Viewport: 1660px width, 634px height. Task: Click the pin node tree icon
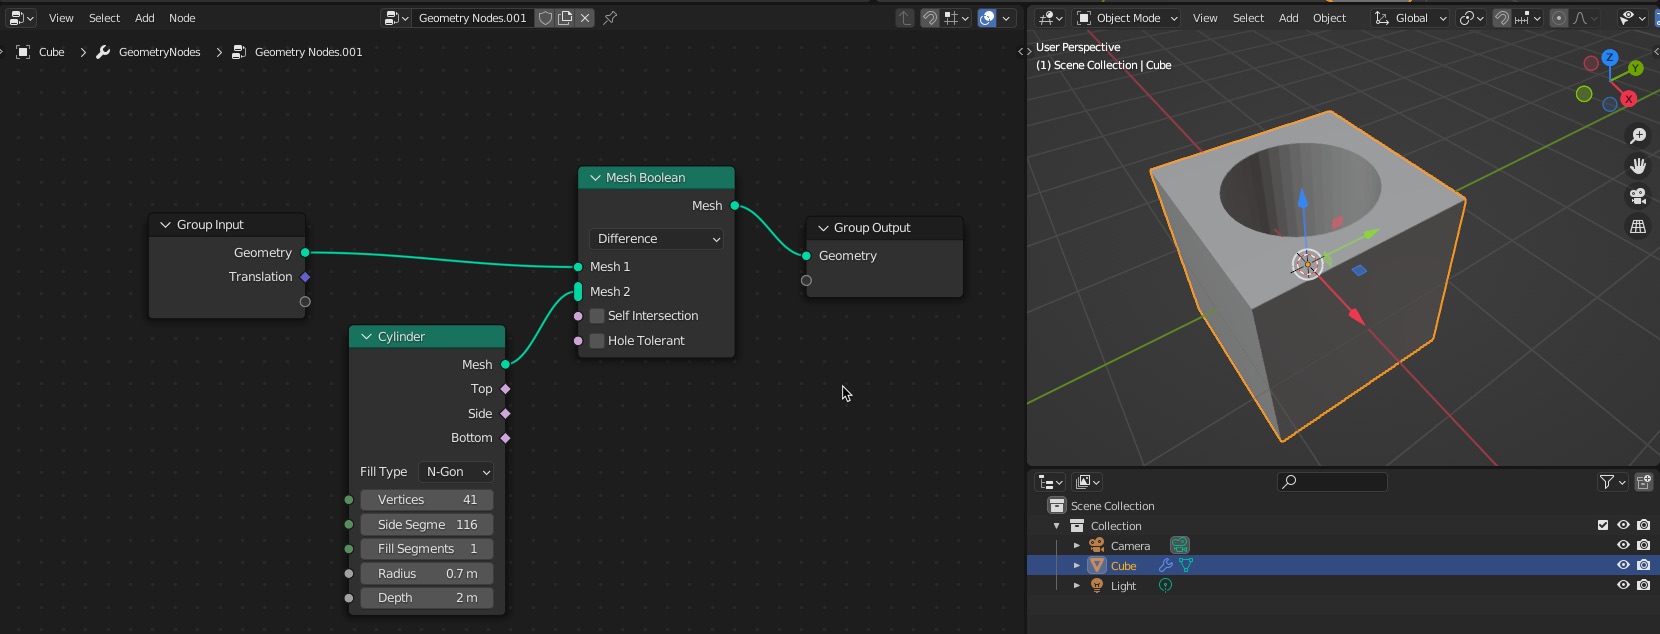click(x=610, y=18)
